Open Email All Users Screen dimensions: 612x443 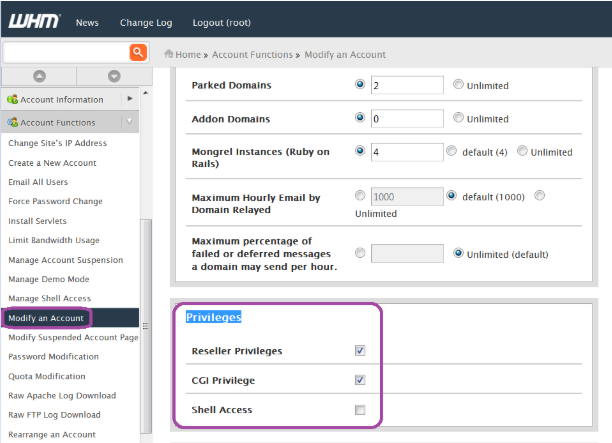[38, 182]
